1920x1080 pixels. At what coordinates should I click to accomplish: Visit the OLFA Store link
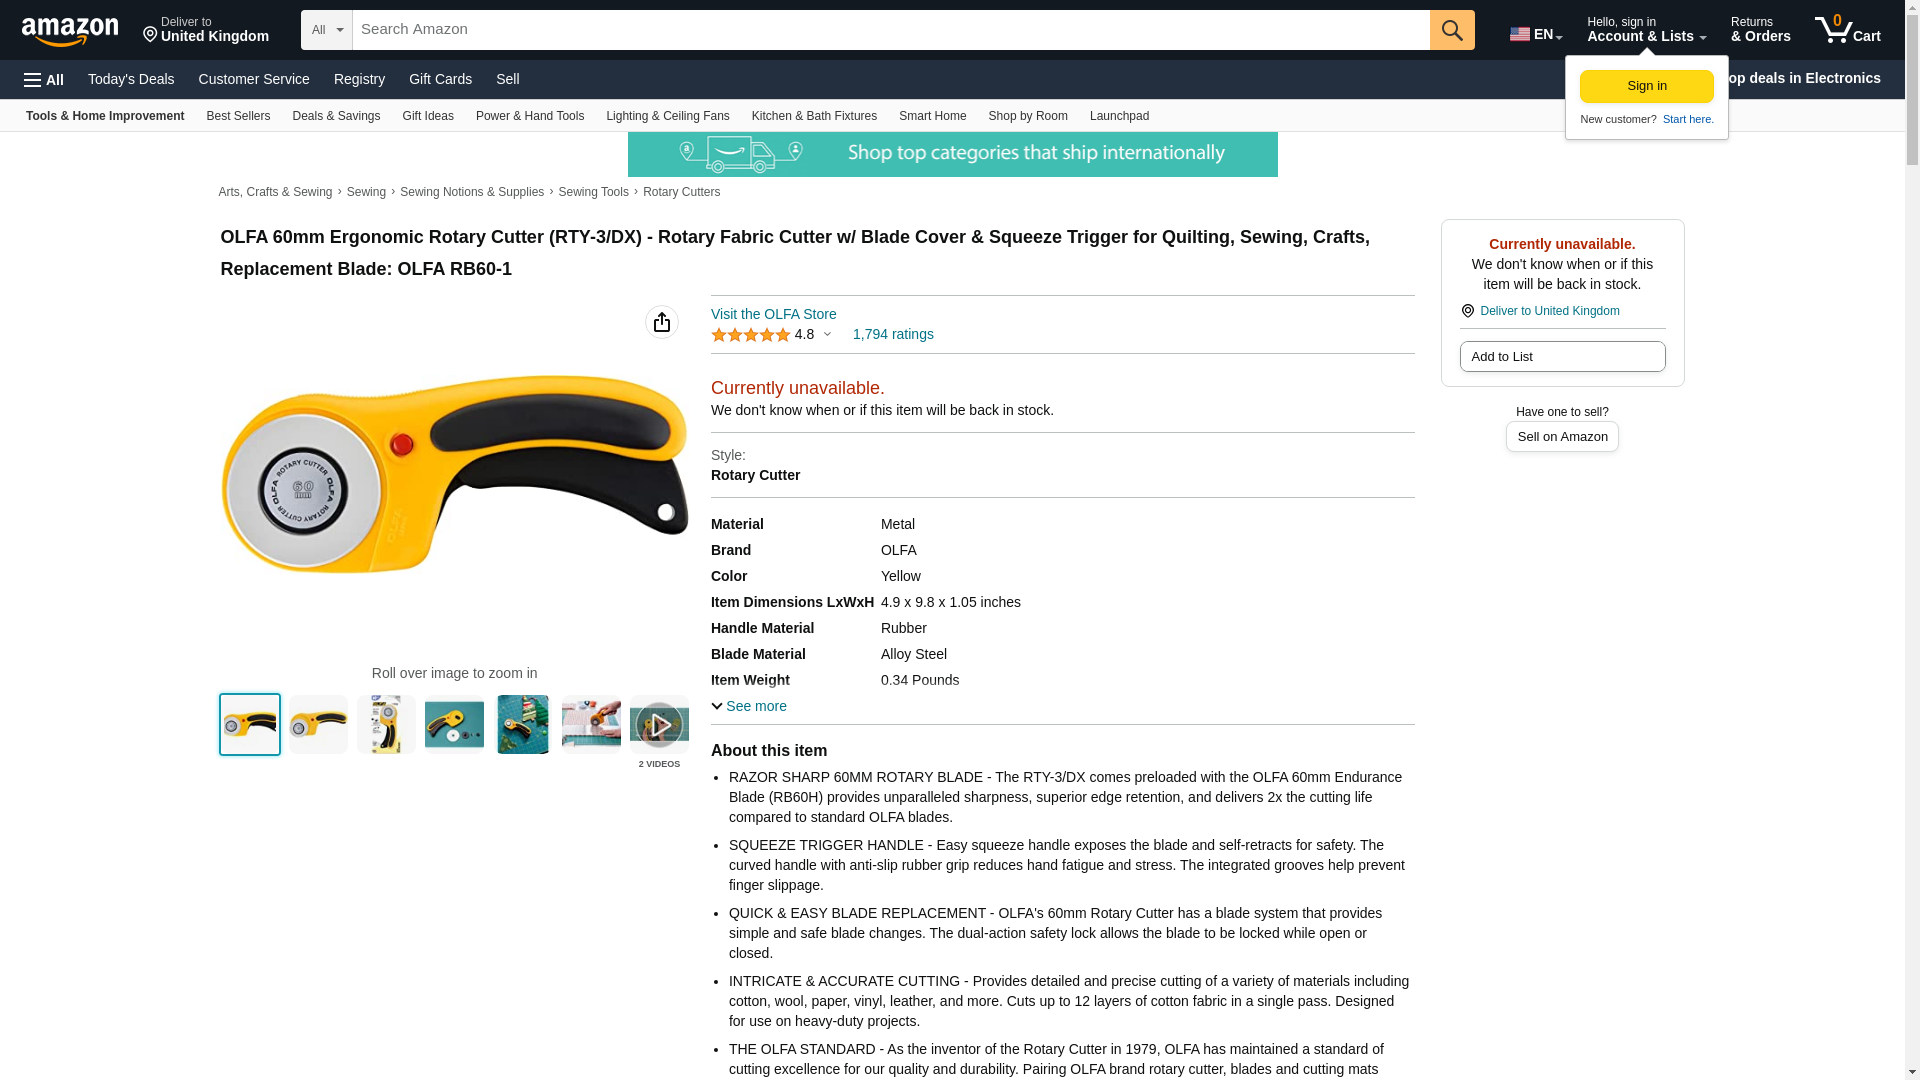[x=773, y=314]
